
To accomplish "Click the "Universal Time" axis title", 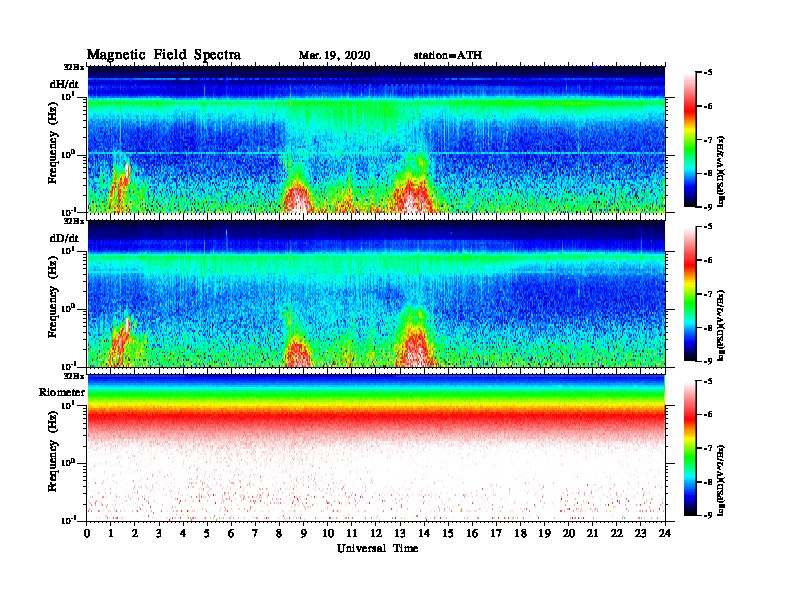I will [x=377, y=548].
